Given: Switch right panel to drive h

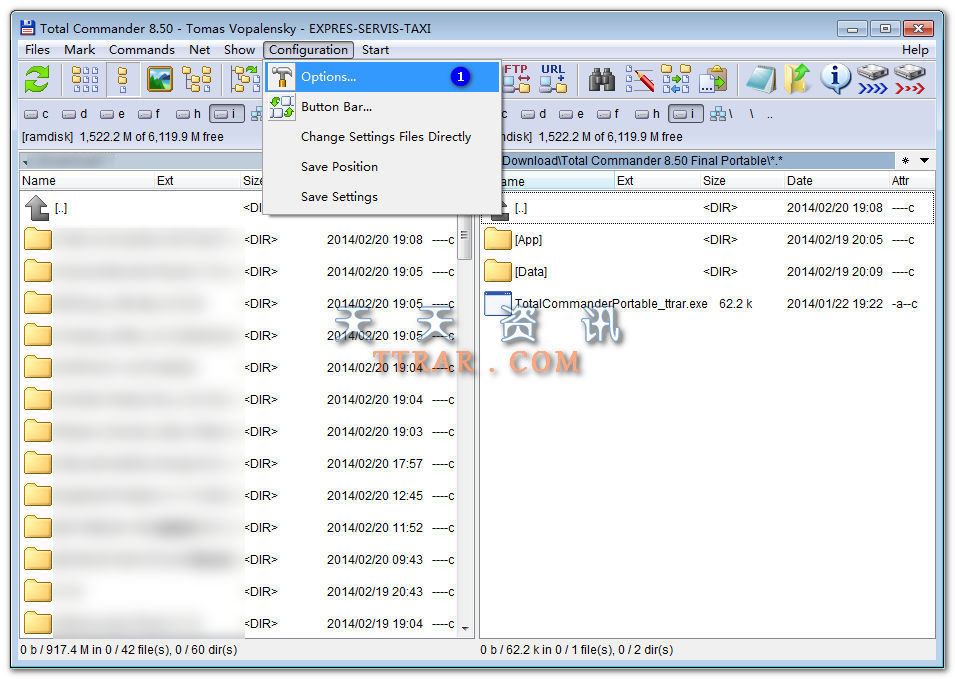Looking at the screenshot, I should click(x=648, y=114).
